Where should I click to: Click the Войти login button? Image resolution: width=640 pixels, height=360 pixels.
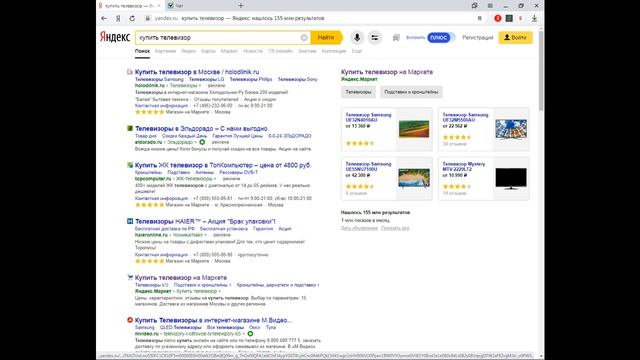point(516,38)
